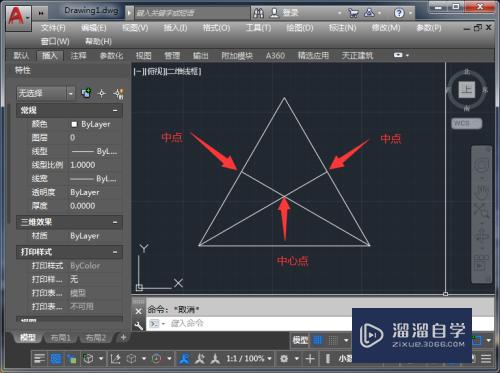The image size is (500, 373).
Task: Collapse the 三维效果 section
Action: click(x=115, y=222)
